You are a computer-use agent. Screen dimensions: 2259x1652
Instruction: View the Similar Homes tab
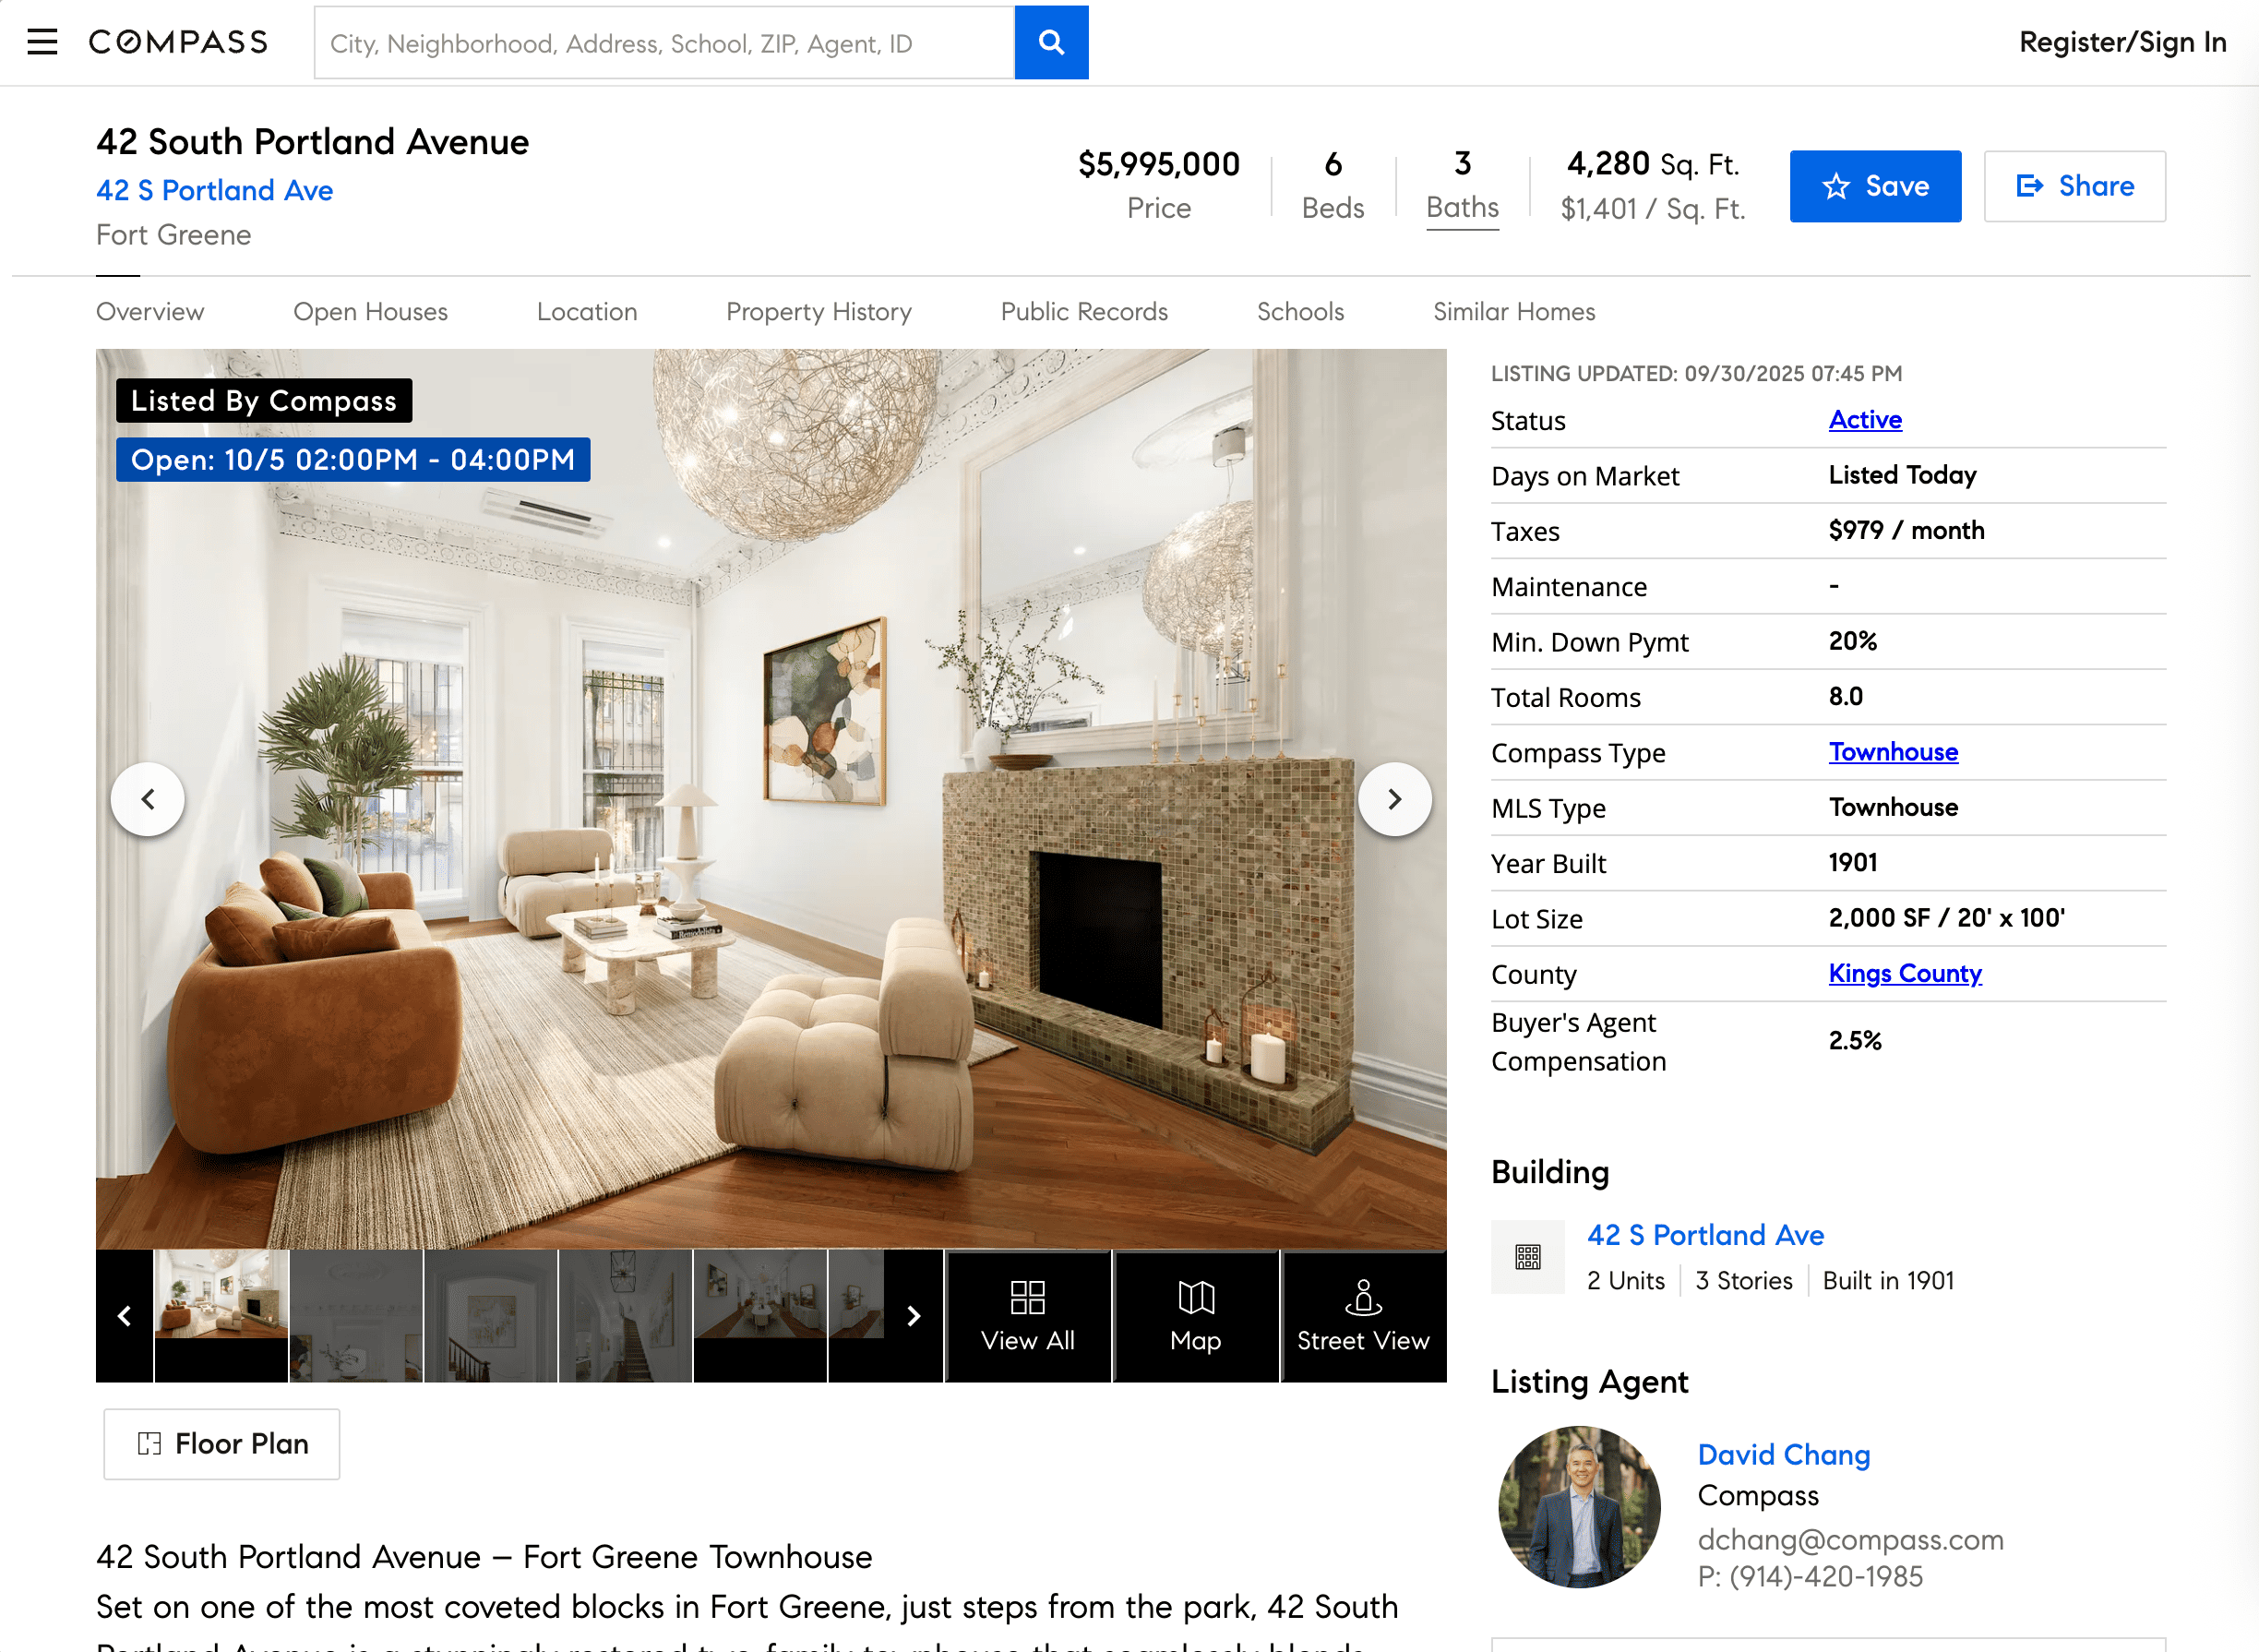(x=1514, y=311)
